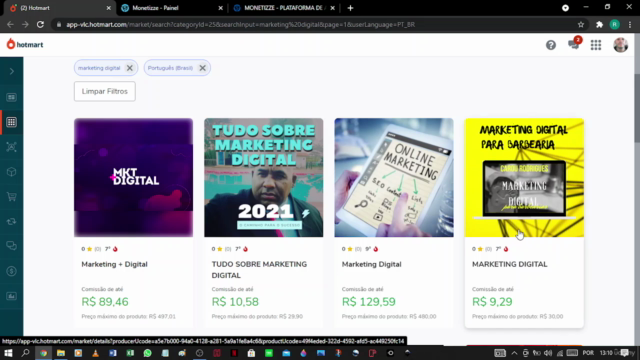Open the chat bubbles icon in sidebar
Viewport: 640px width, 360px height.
pos(11,246)
